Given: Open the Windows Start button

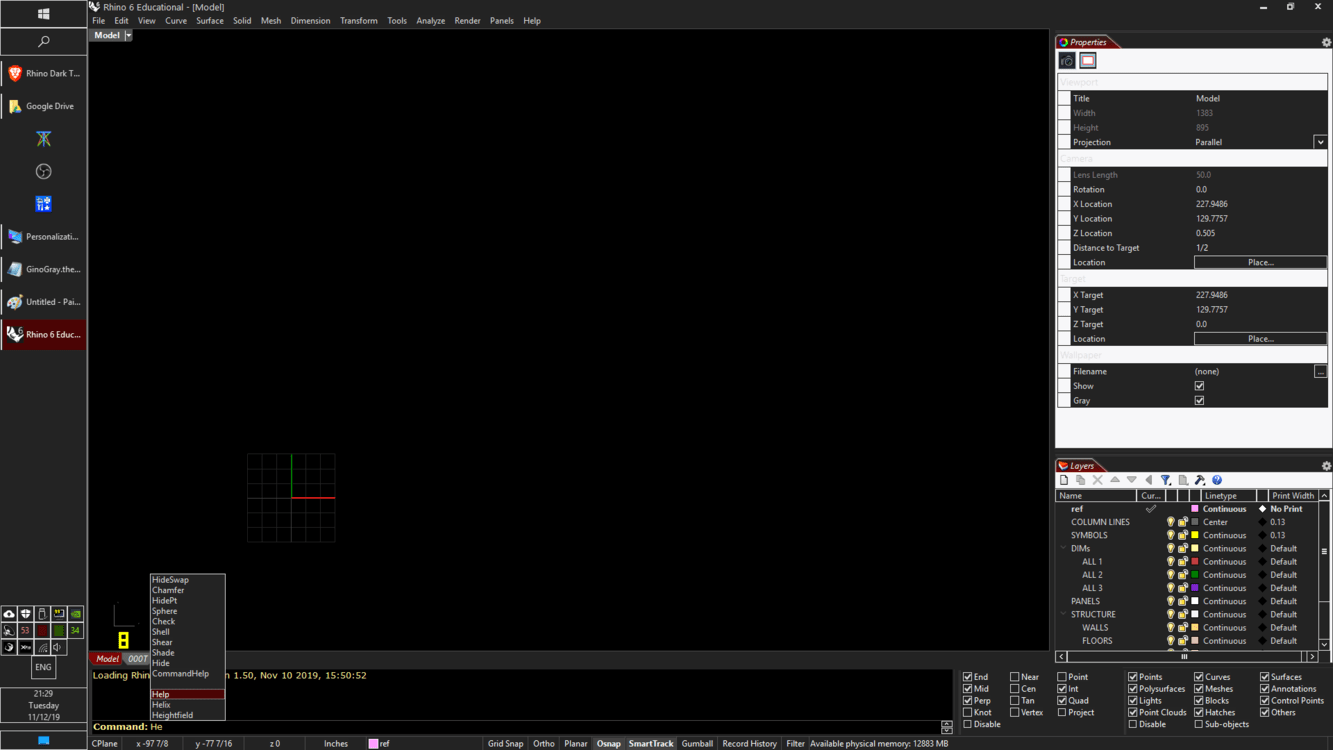Looking at the screenshot, I should pos(43,14).
